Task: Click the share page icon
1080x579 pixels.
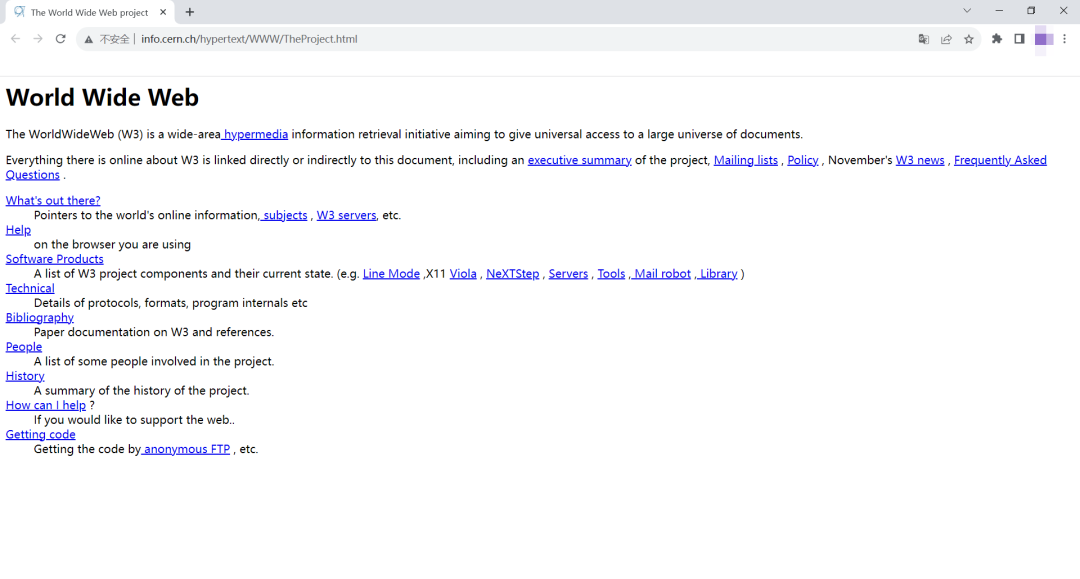Action: pyautogui.click(x=946, y=39)
